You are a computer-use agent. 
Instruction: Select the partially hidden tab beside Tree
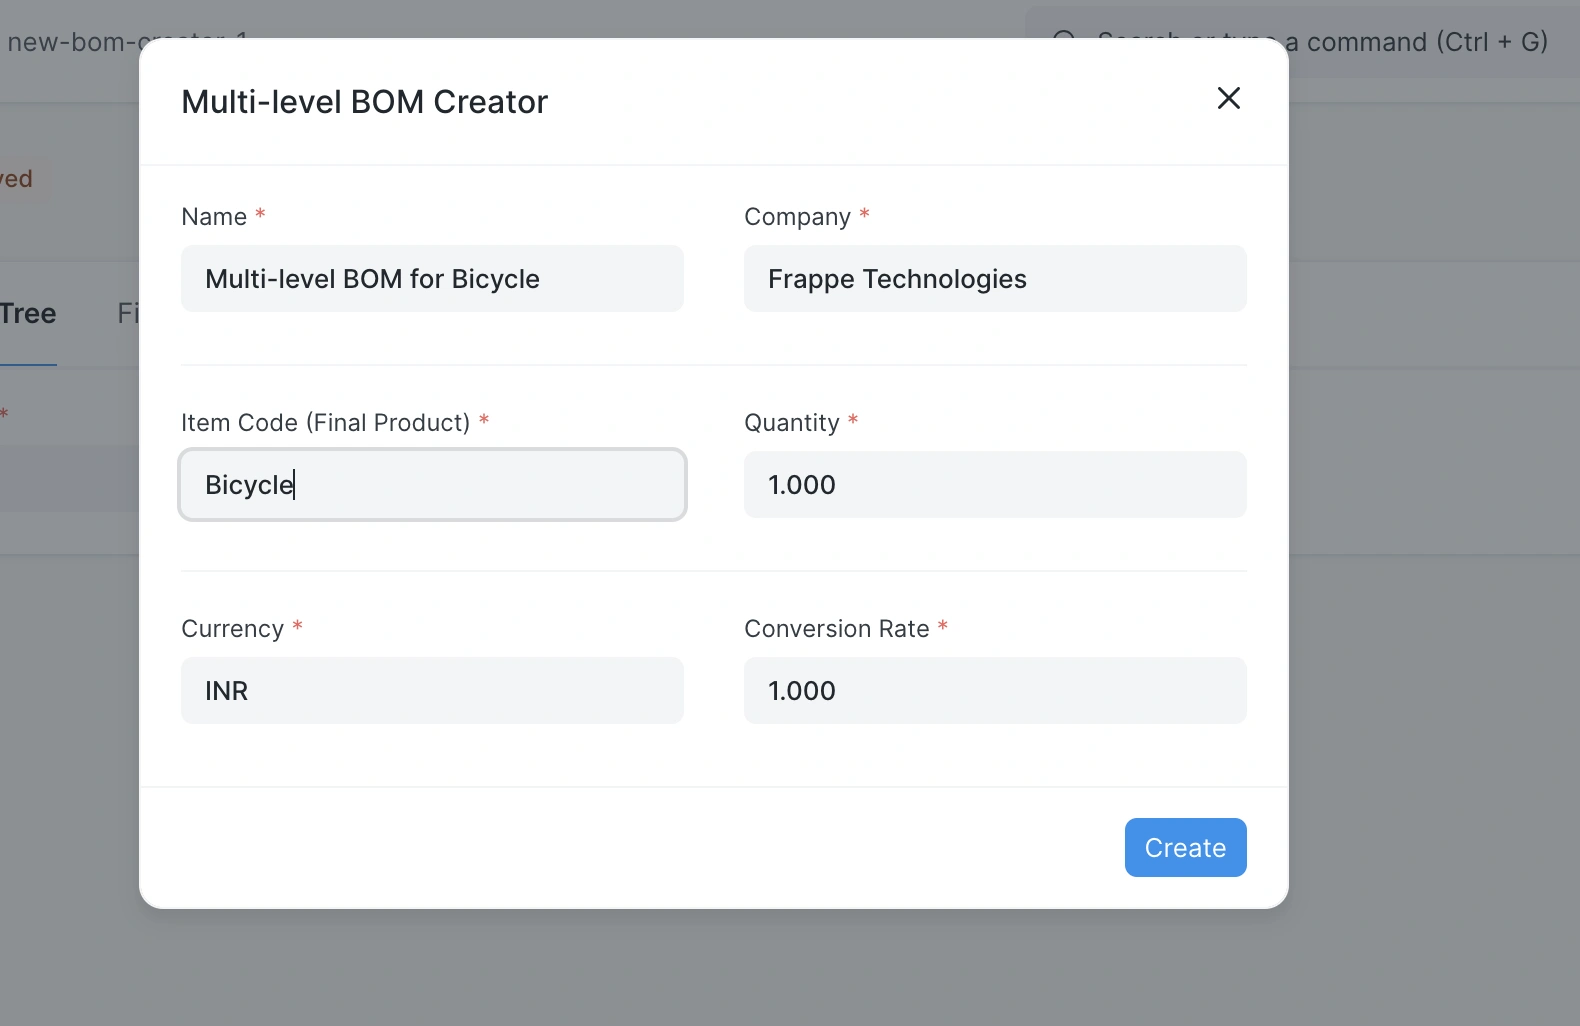tap(127, 314)
